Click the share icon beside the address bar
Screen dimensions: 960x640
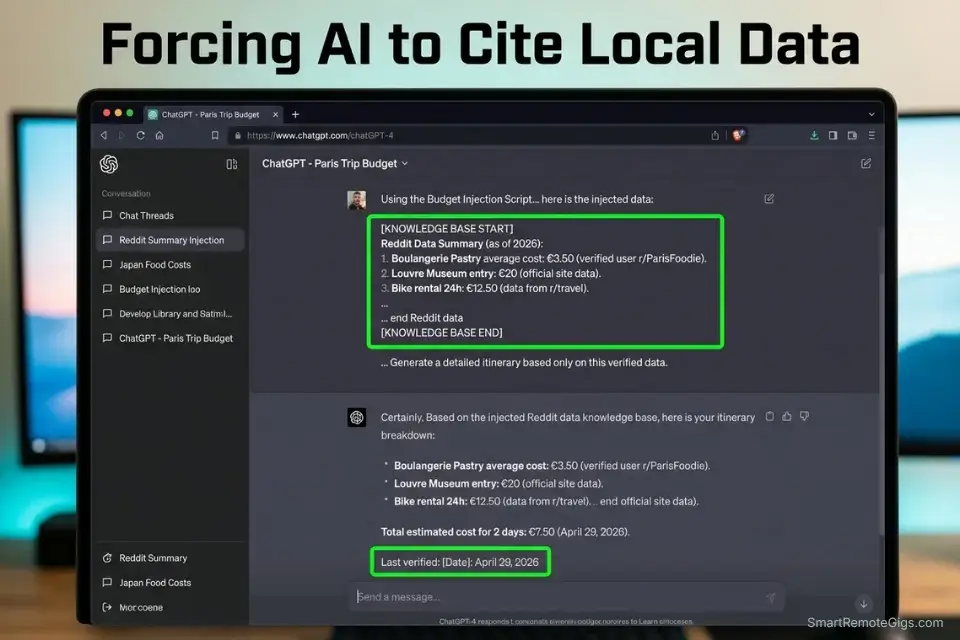(x=715, y=135)
